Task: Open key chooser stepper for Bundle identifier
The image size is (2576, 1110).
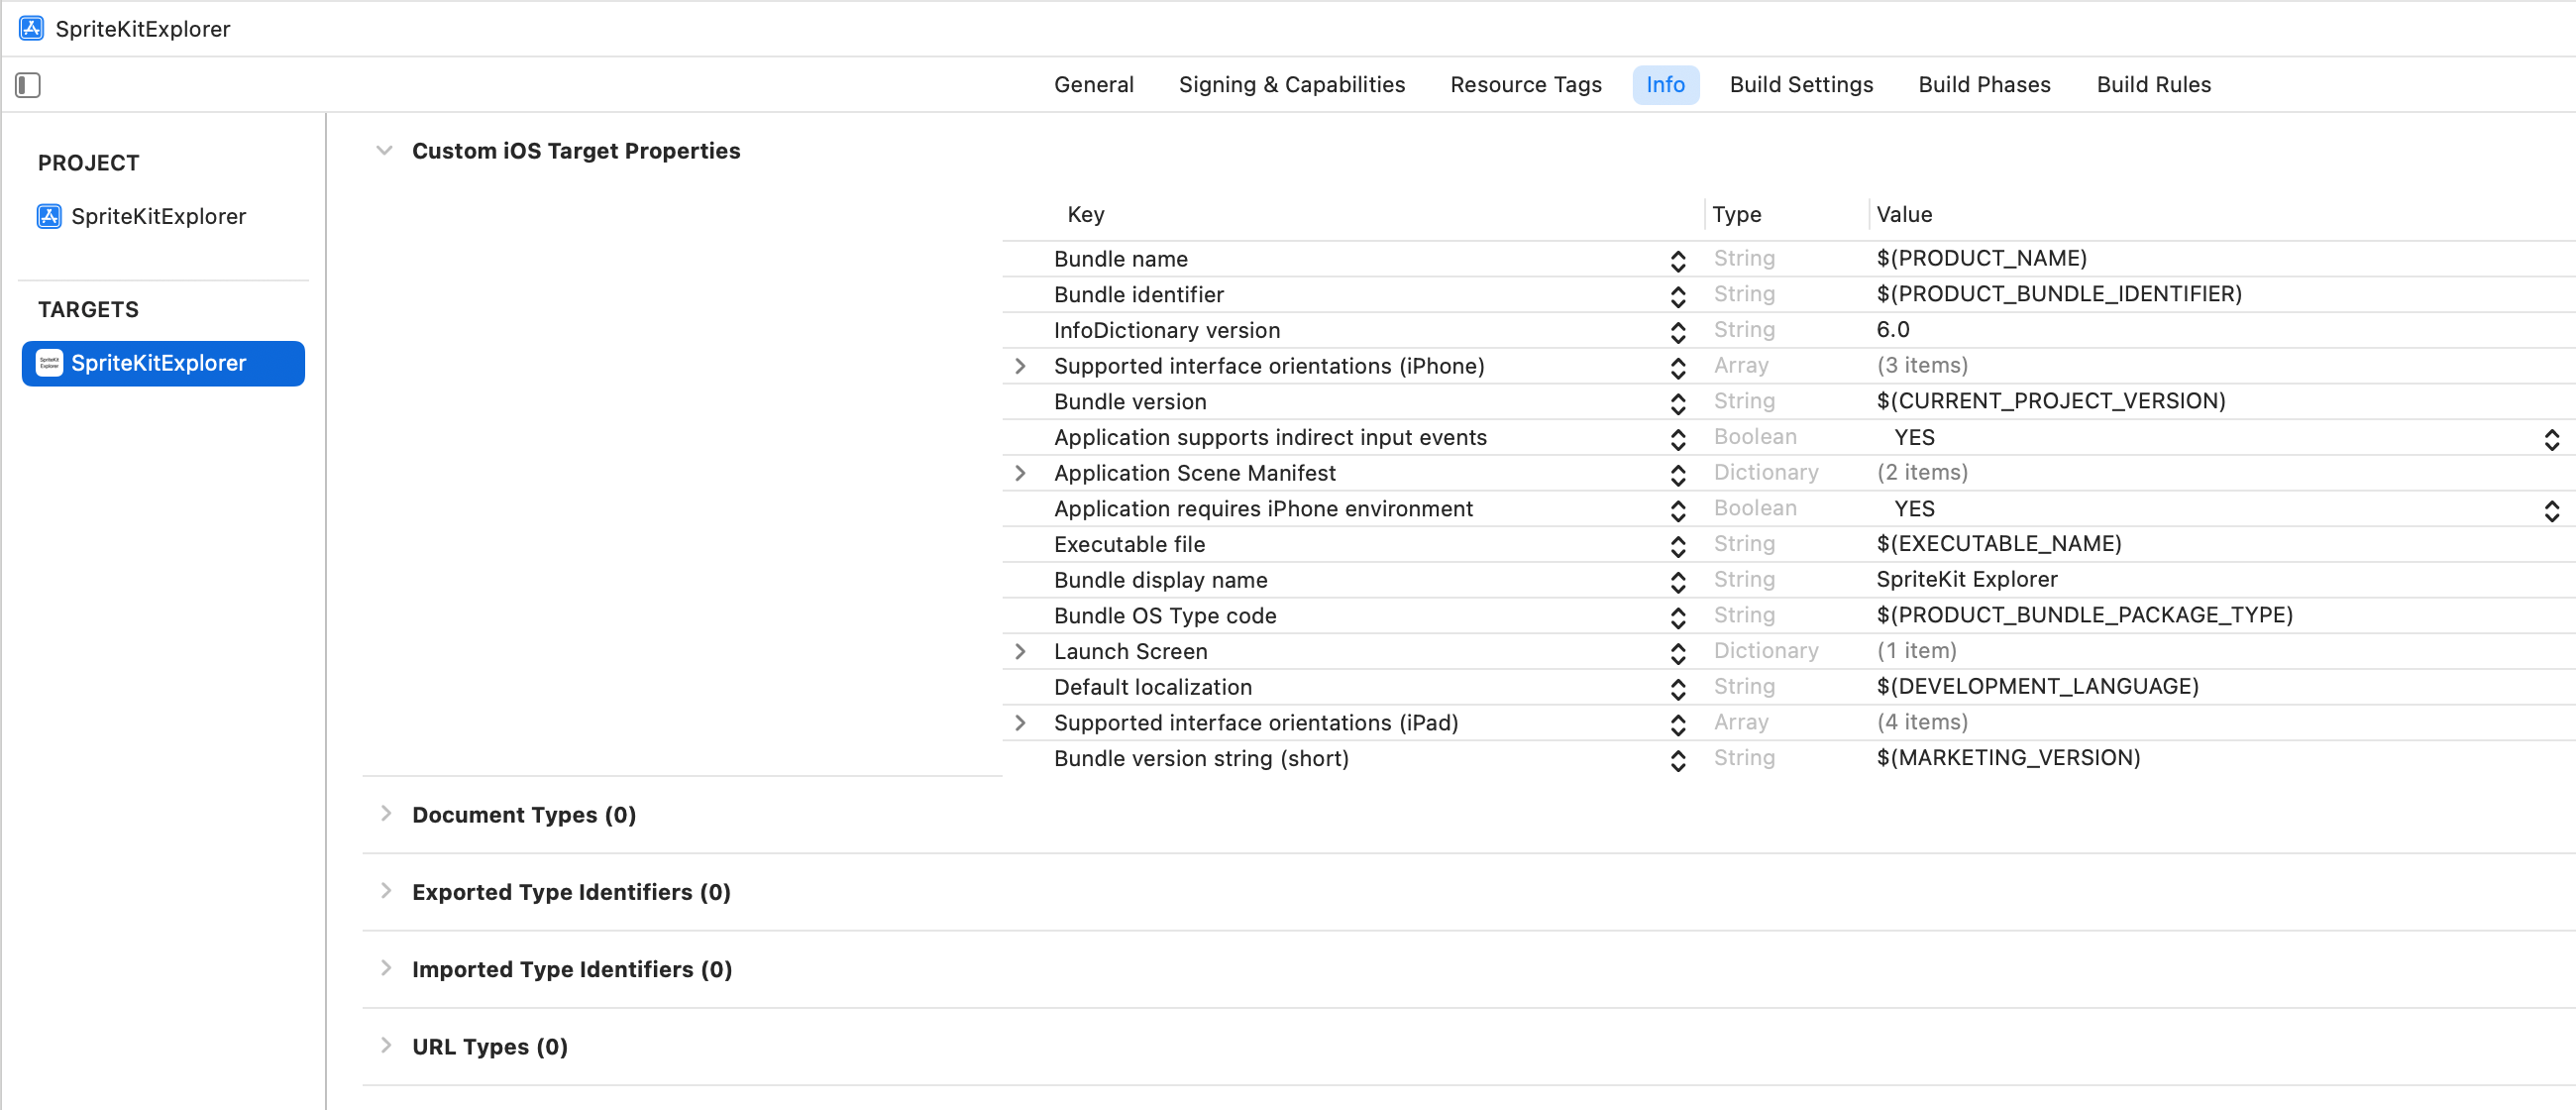Action: [1677, 296]
